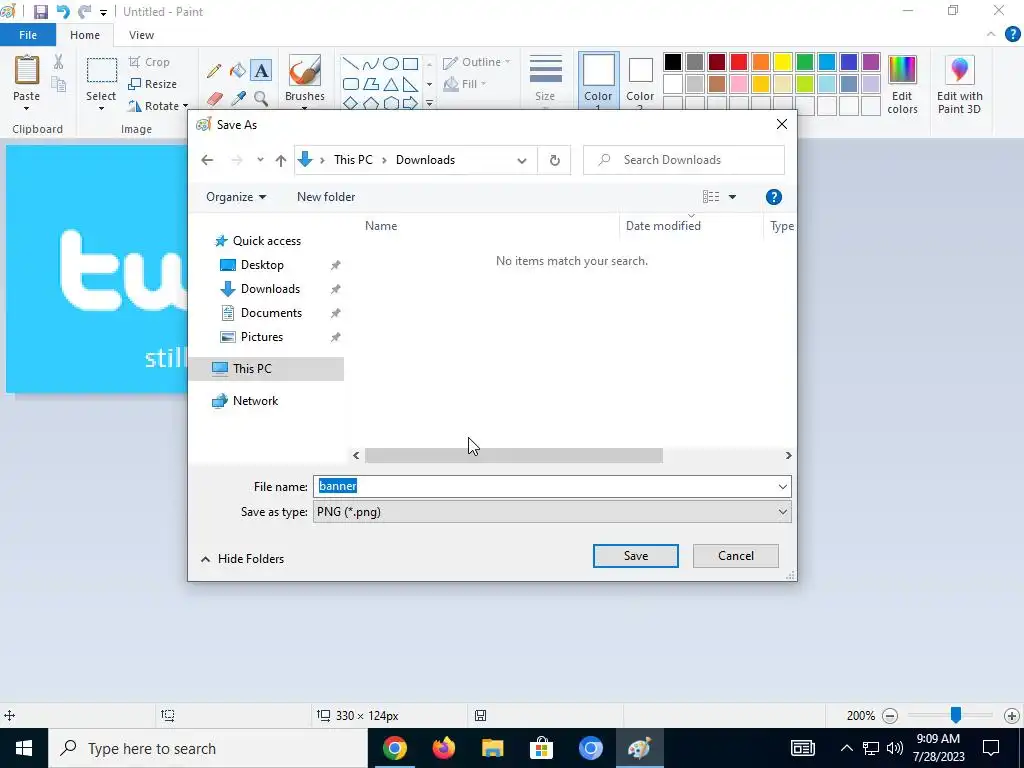Click the Refresh button in Save As
This screenshot has height=768, width=1024.
(554, 160)
